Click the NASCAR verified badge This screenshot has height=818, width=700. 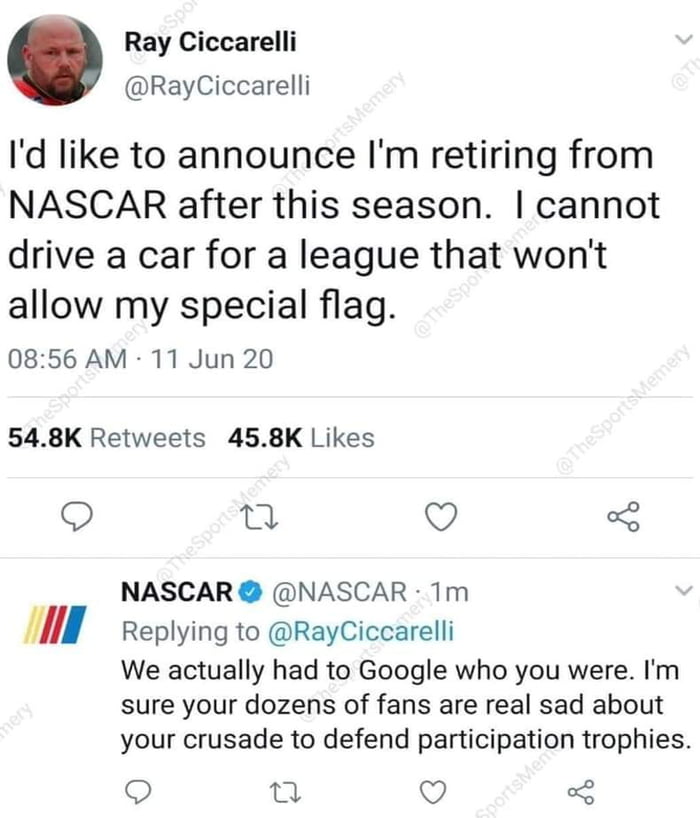coord(250,592)
